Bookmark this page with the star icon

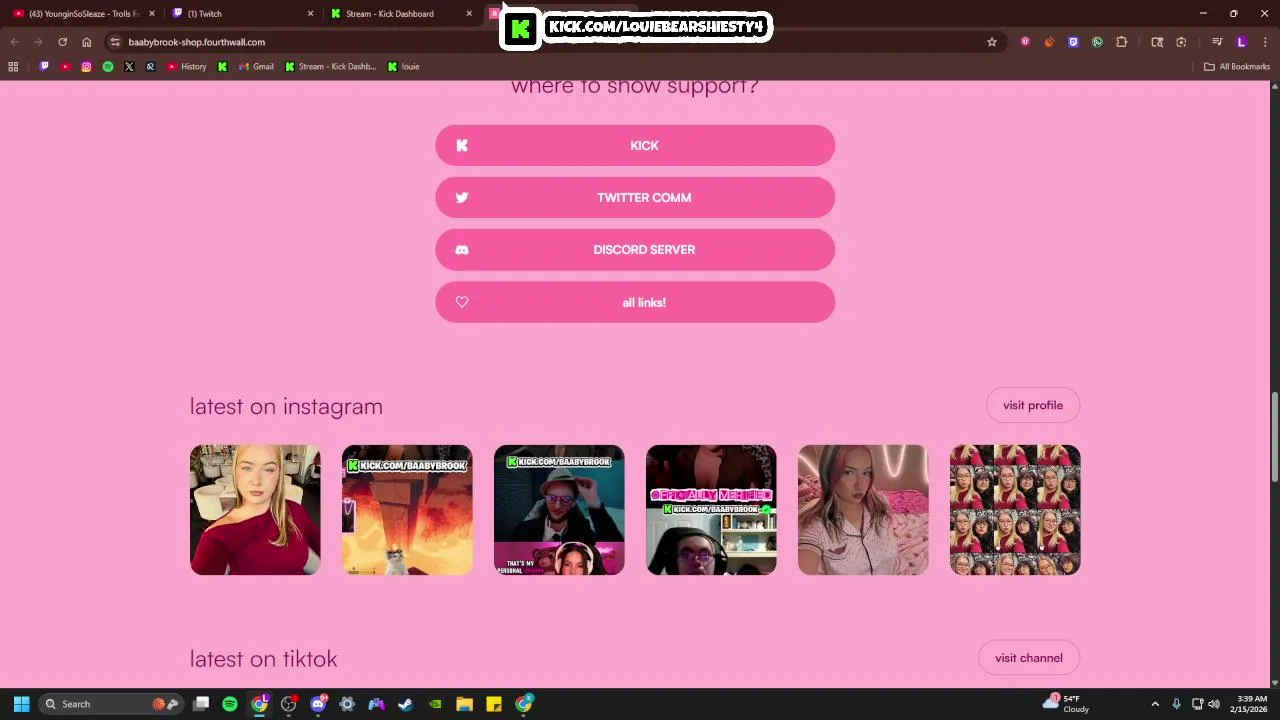click(x=992, y=42)
